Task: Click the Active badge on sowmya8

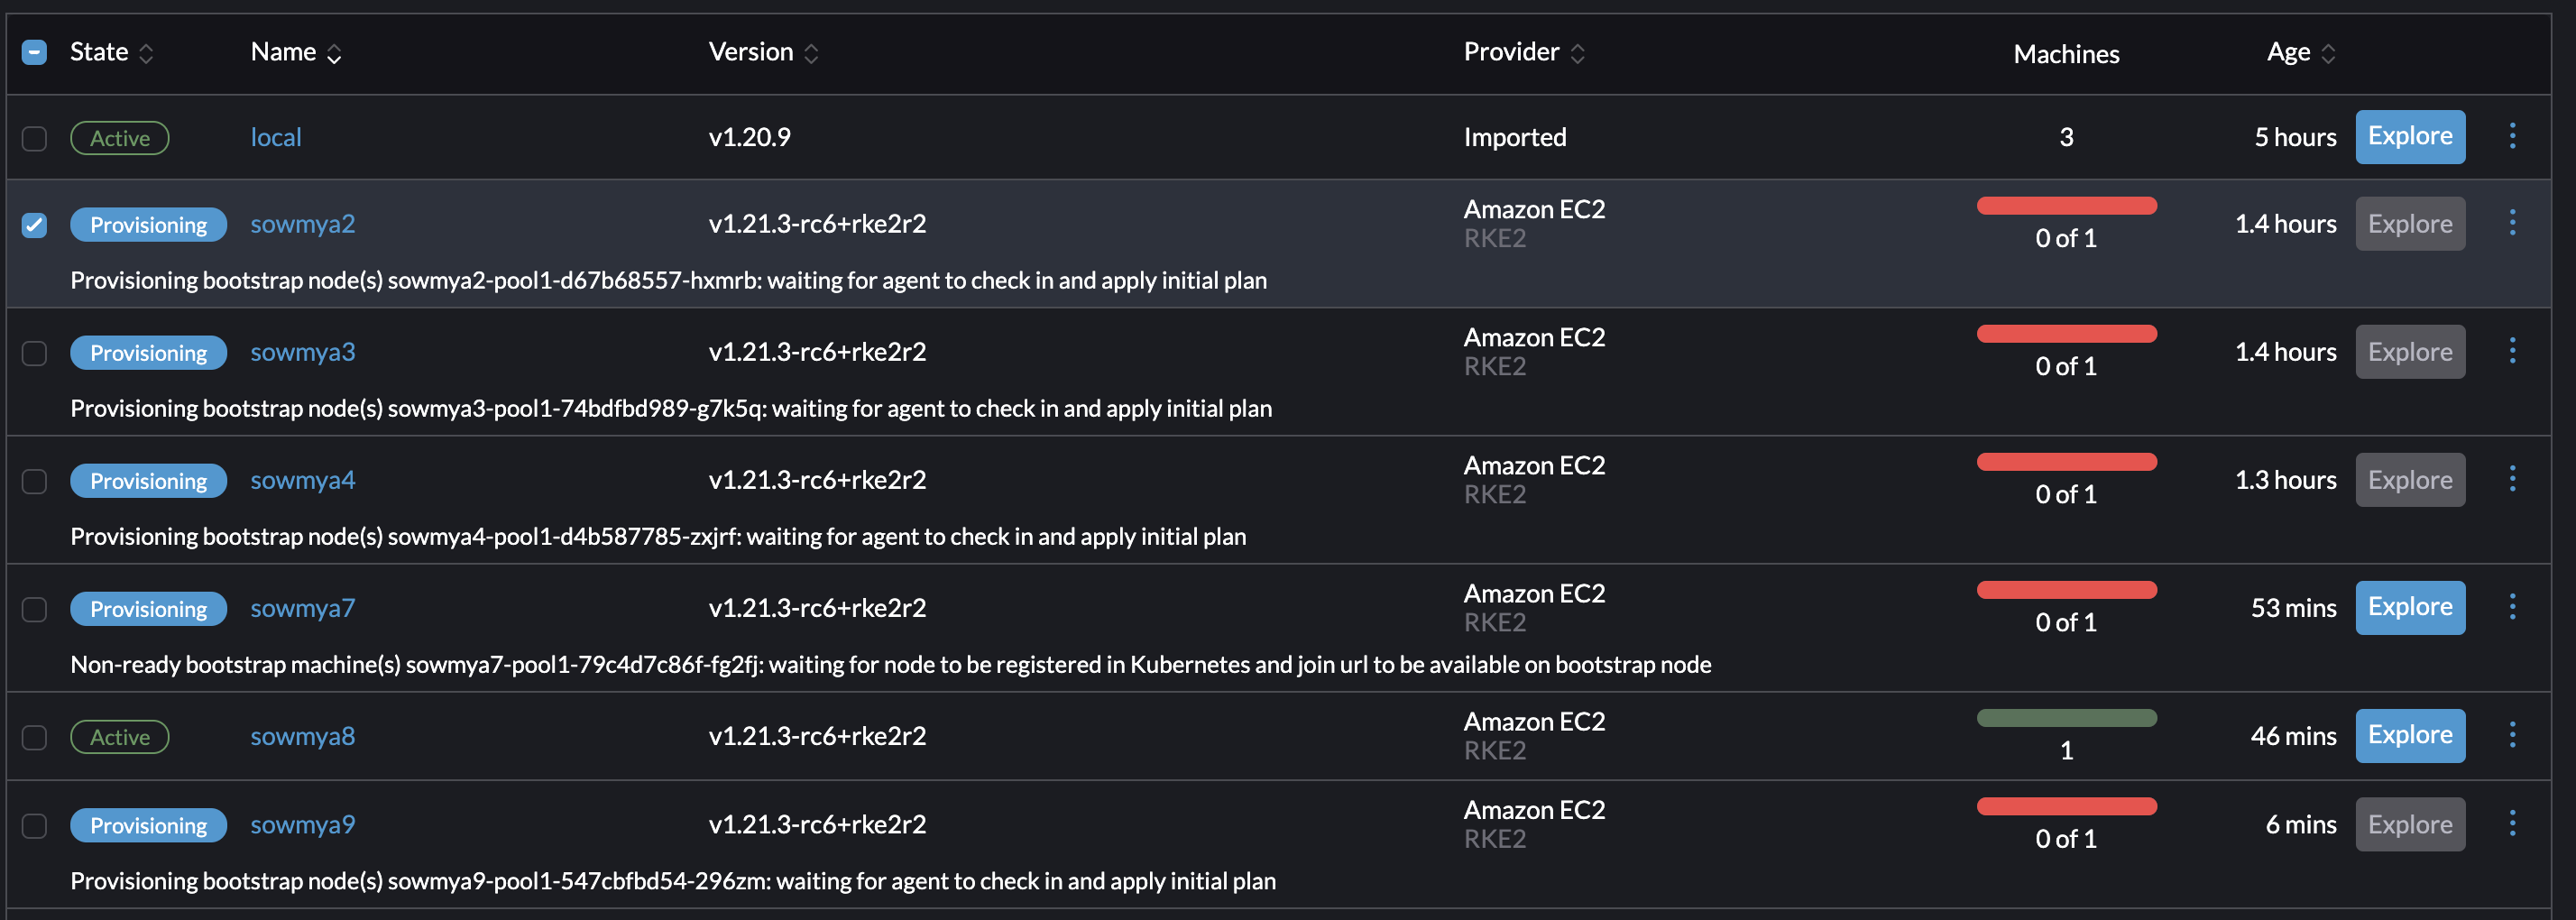Action: pos(119,736)
